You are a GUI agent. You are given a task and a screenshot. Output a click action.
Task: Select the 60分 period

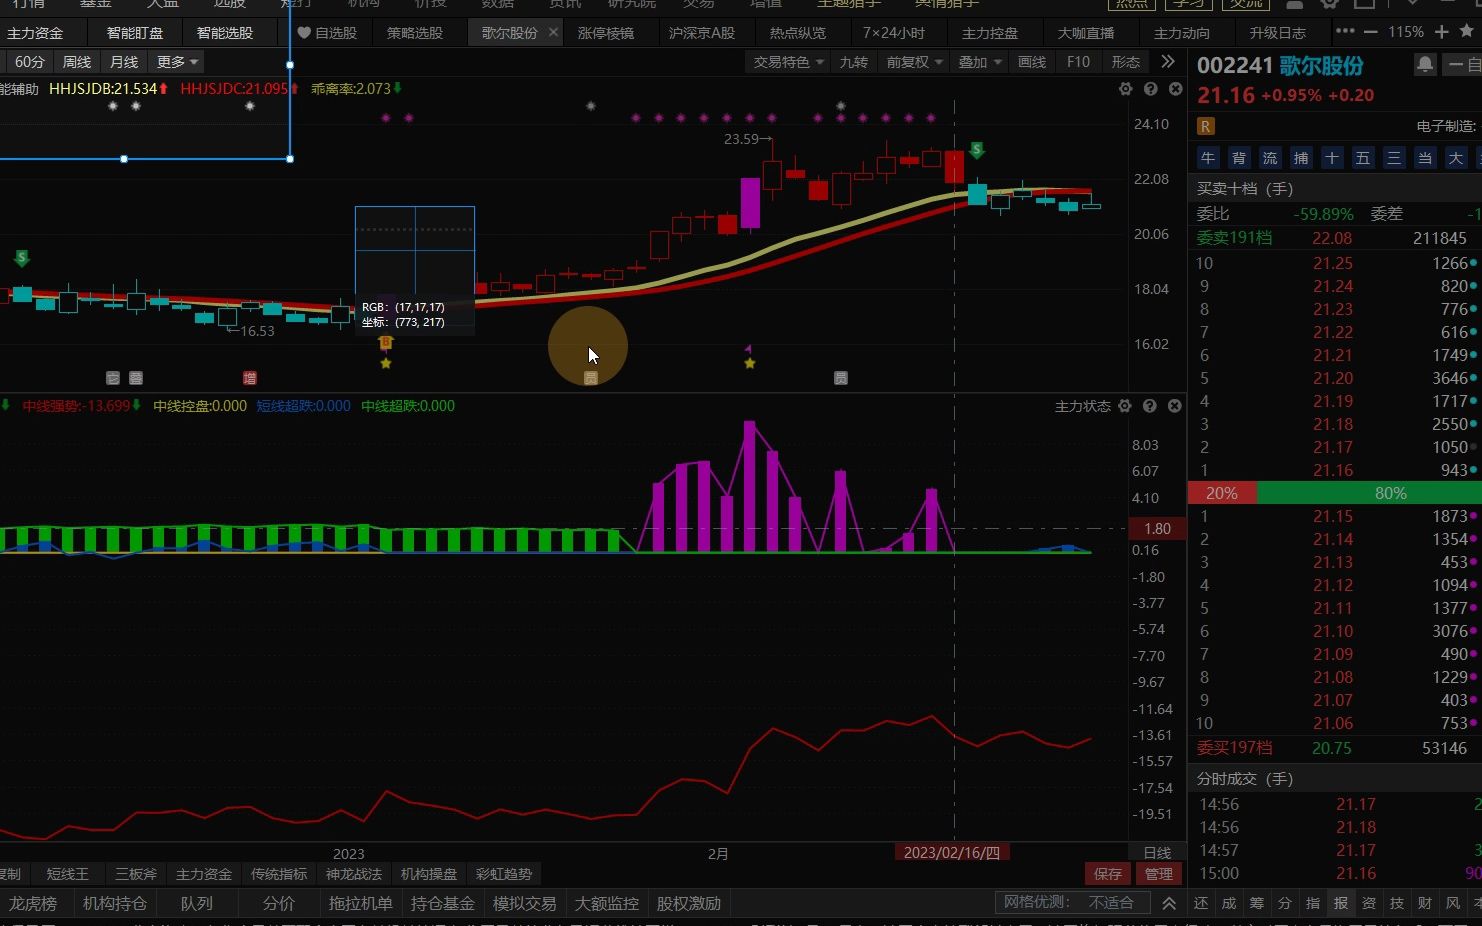[x=30, y=62]
